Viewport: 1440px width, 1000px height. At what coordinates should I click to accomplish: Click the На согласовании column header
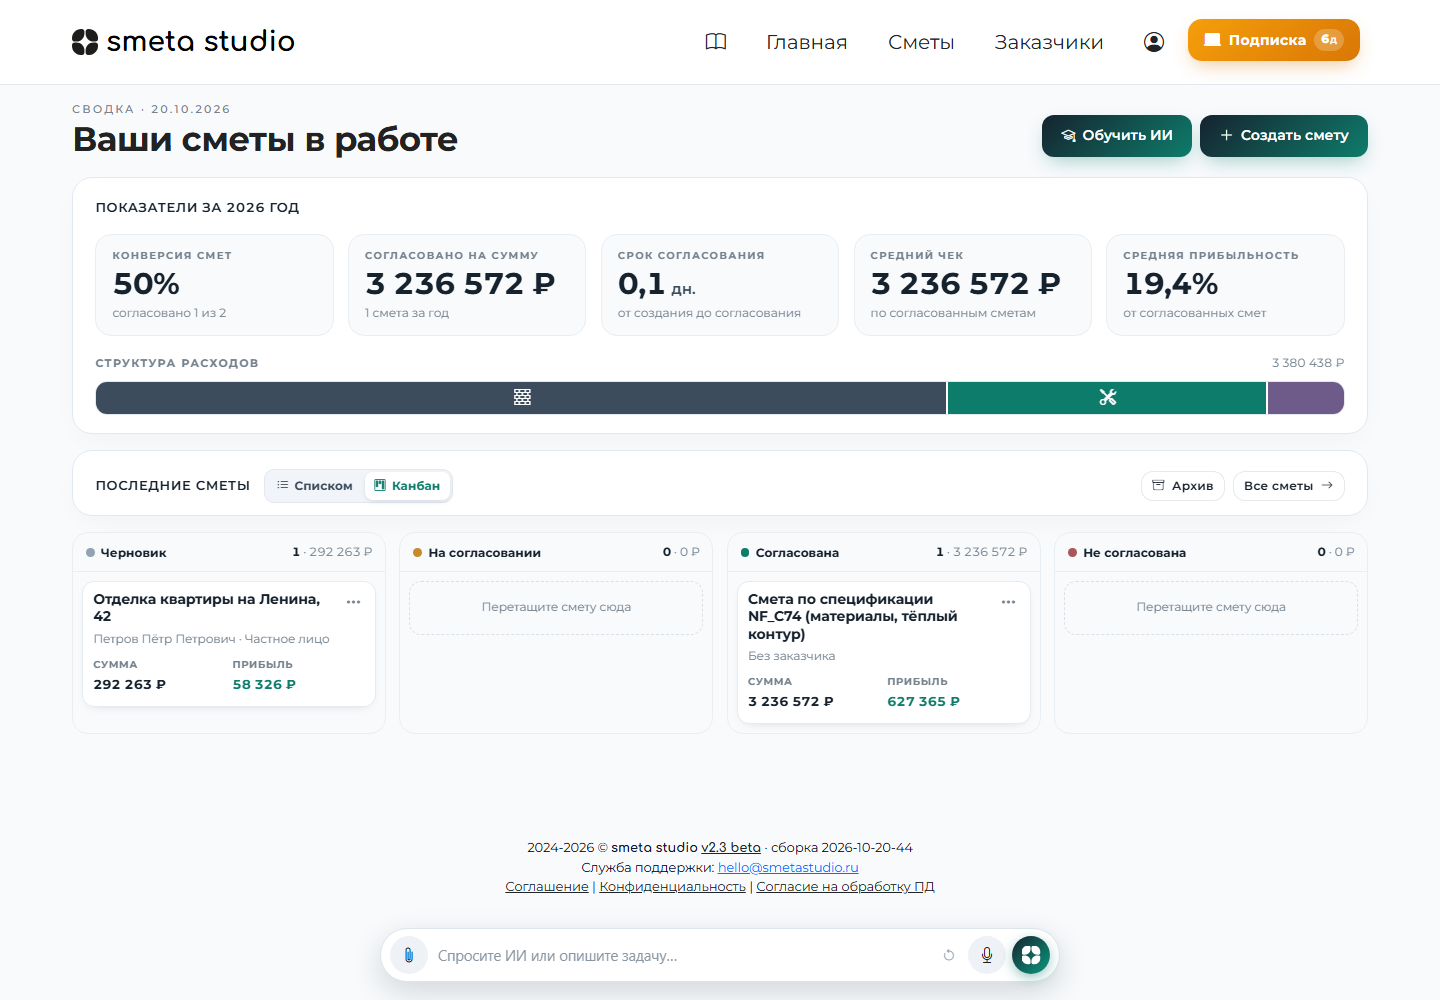click(x=556, y=553)
